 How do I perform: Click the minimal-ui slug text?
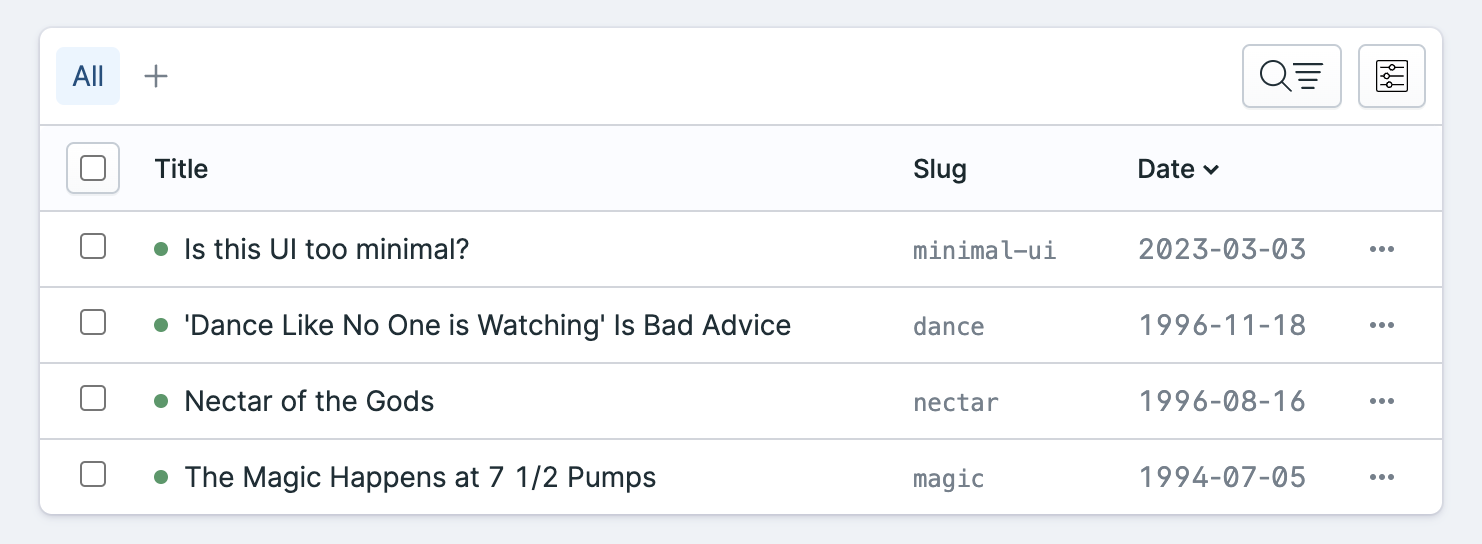[x=985, y=250]
